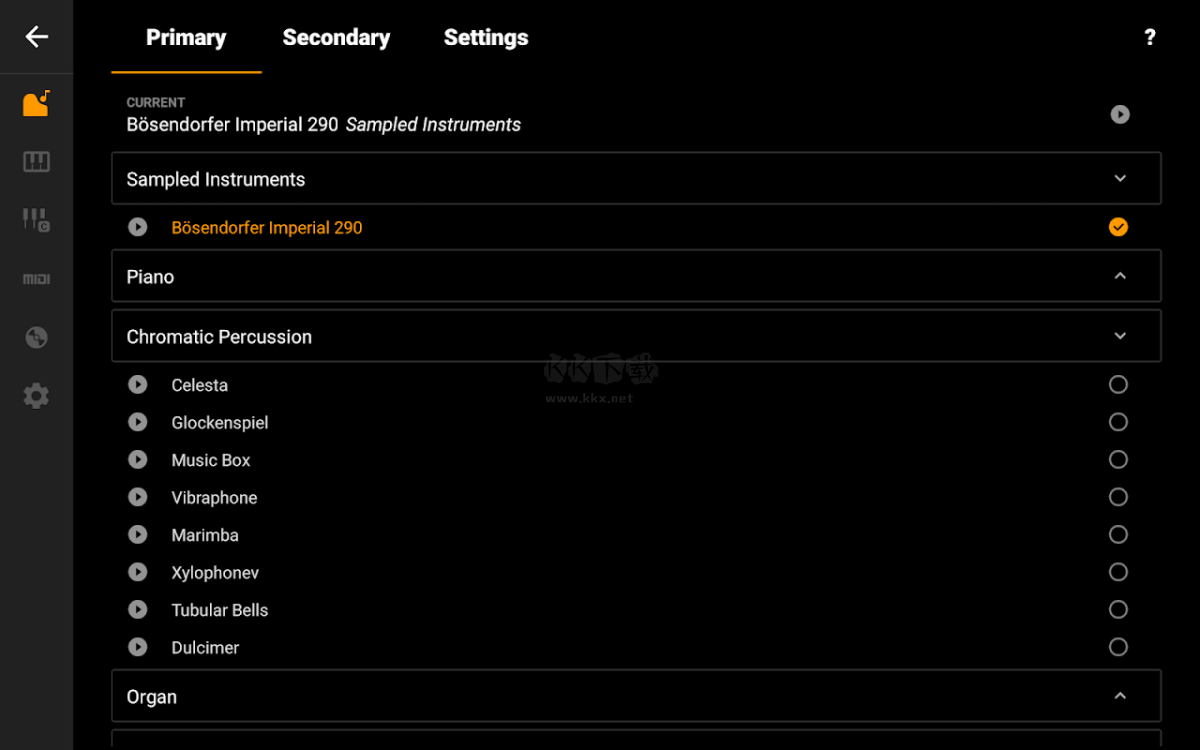Expand the Organ category
The width and height of the screenshot is (1200, 750).
click(1120, 696)
